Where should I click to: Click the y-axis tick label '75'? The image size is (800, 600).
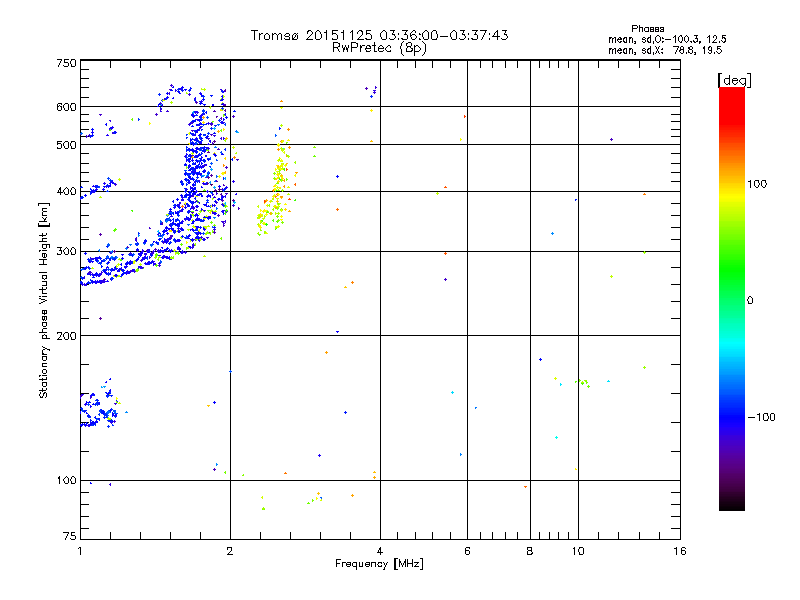[70, 536]
